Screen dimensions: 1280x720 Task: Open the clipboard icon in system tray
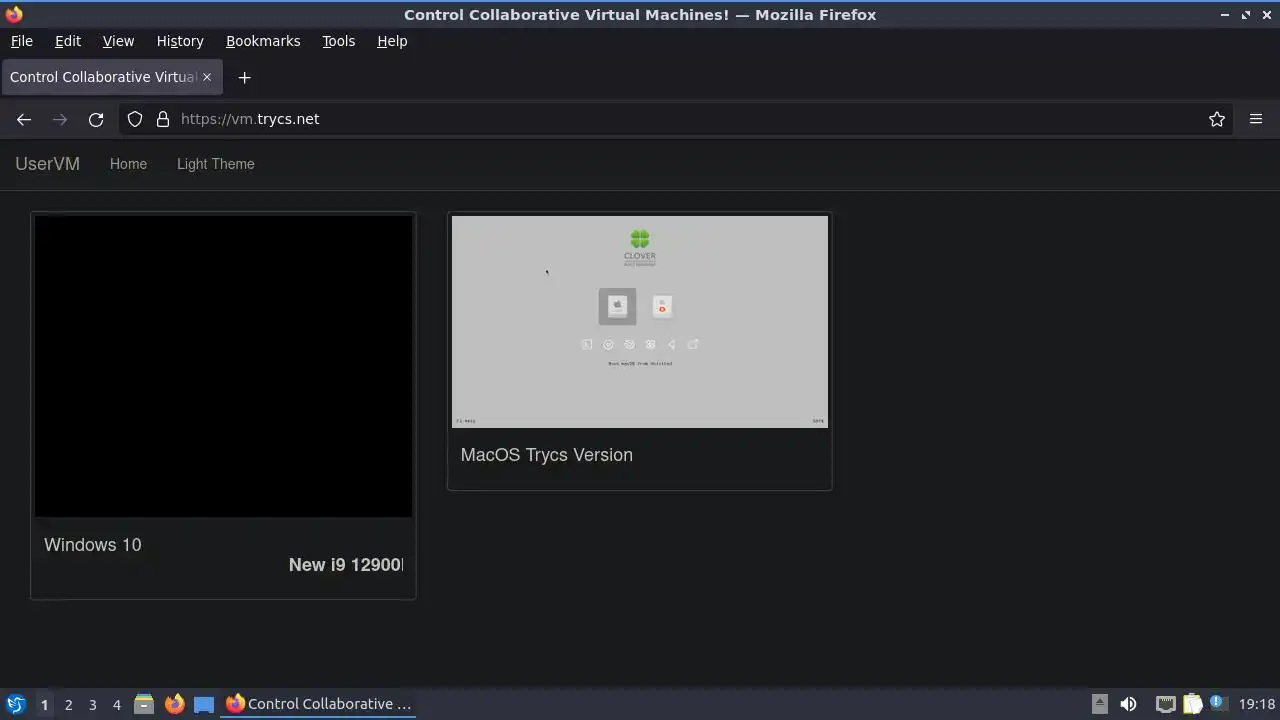[x=1192, y=704]
